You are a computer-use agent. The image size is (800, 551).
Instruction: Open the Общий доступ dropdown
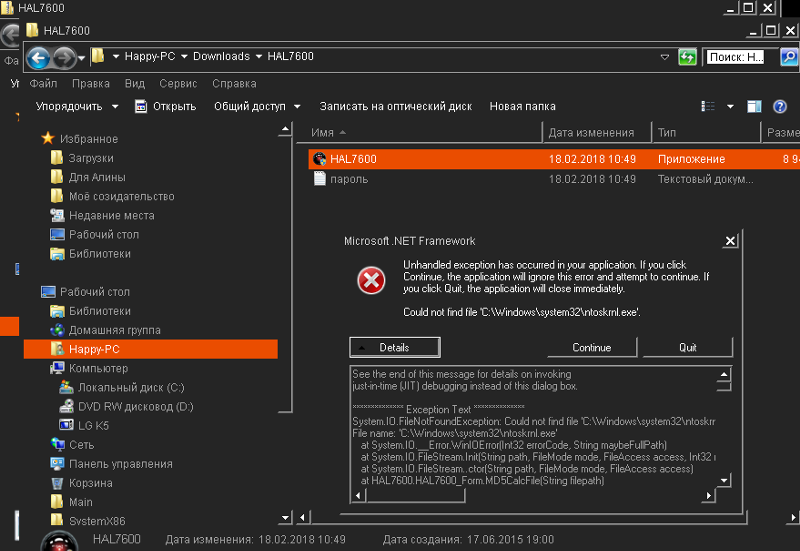(257, 106)
